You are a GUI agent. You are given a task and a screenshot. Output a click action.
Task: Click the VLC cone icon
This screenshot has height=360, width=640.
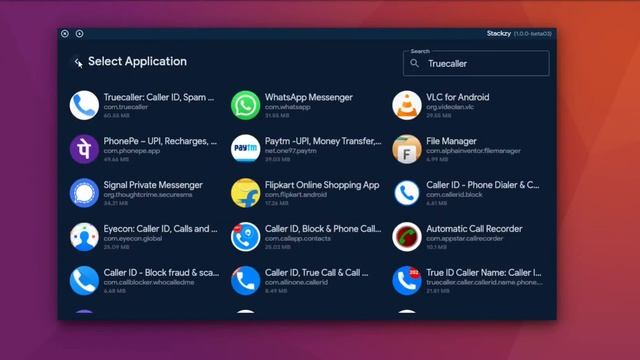coord(407,105)
